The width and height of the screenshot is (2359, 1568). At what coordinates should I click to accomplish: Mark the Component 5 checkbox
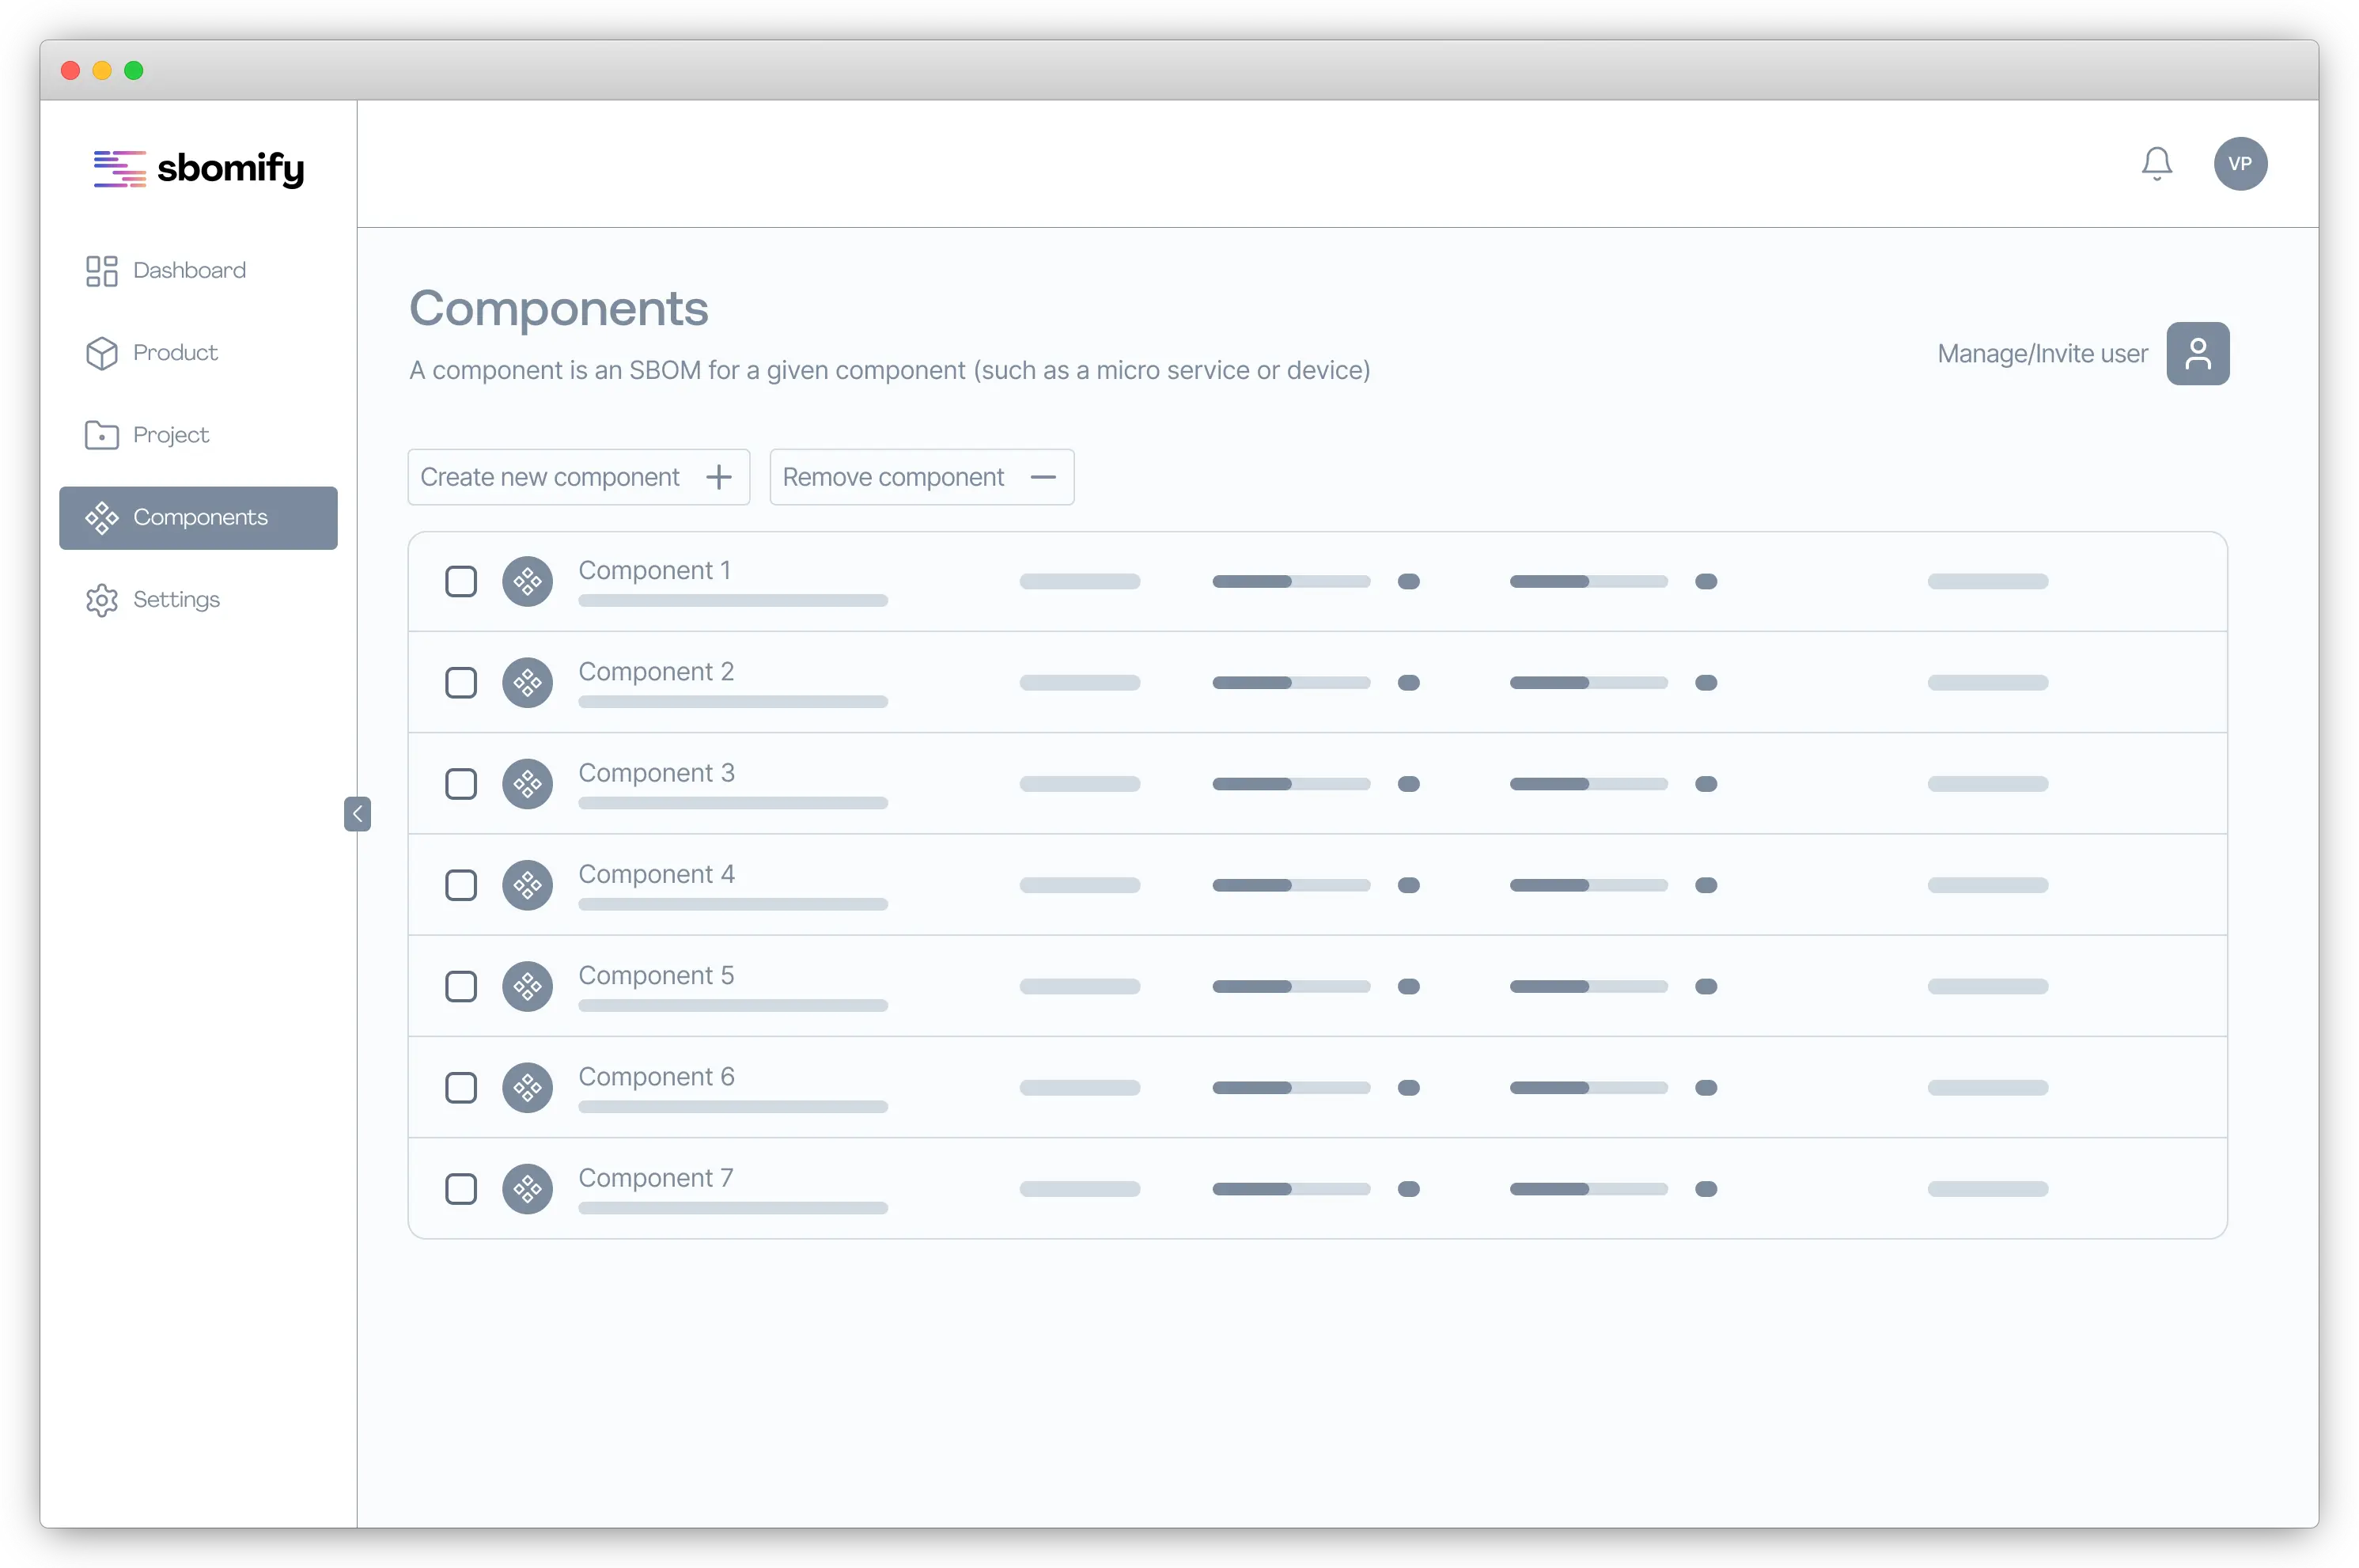(x=461, y=986)
